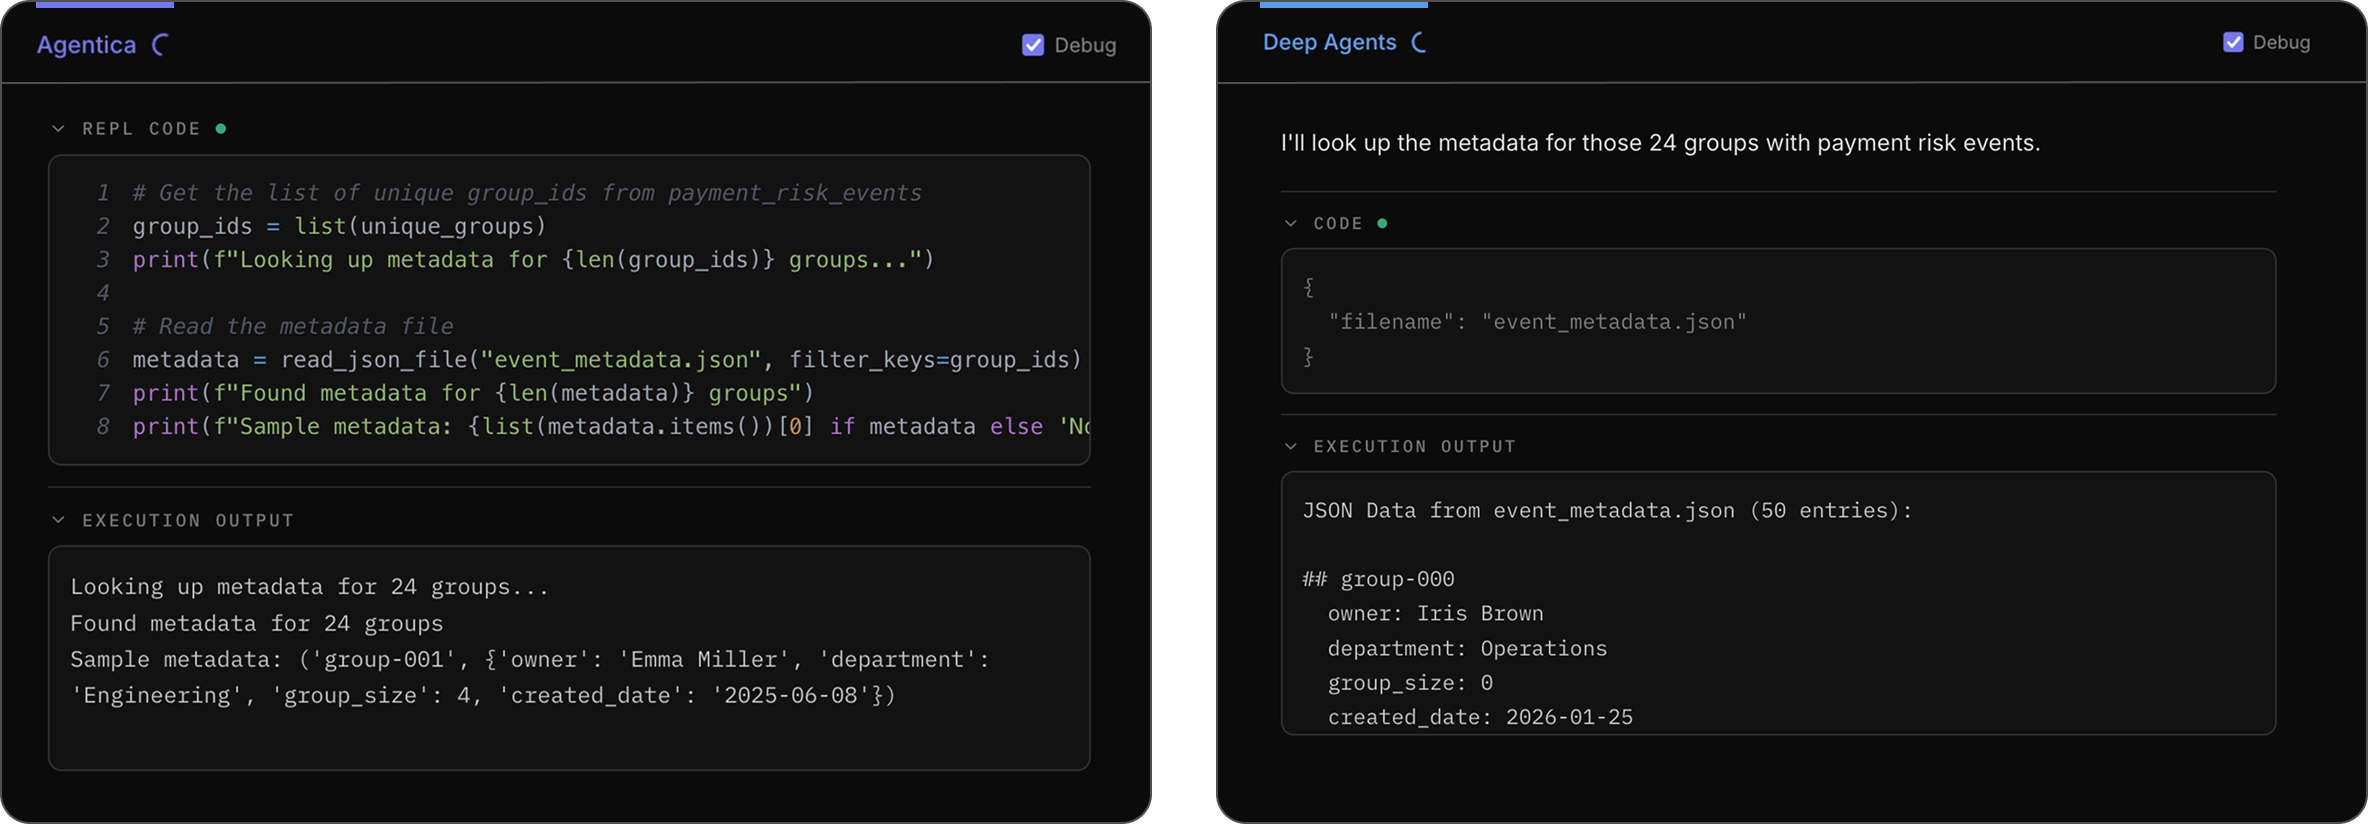Collapse the CODE section in Deep Agents
Viewport: 2368px width, 824px height.
(x=1290, y=223)
